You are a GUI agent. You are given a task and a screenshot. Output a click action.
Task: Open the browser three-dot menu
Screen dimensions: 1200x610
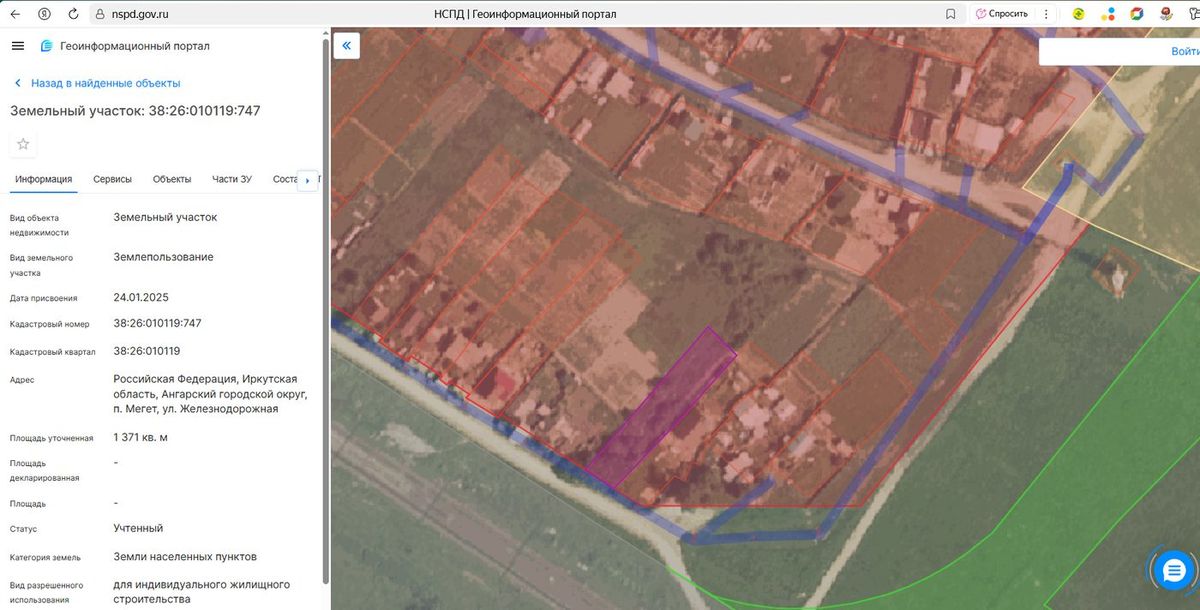pyautogui.click(x=1046, y=14)
